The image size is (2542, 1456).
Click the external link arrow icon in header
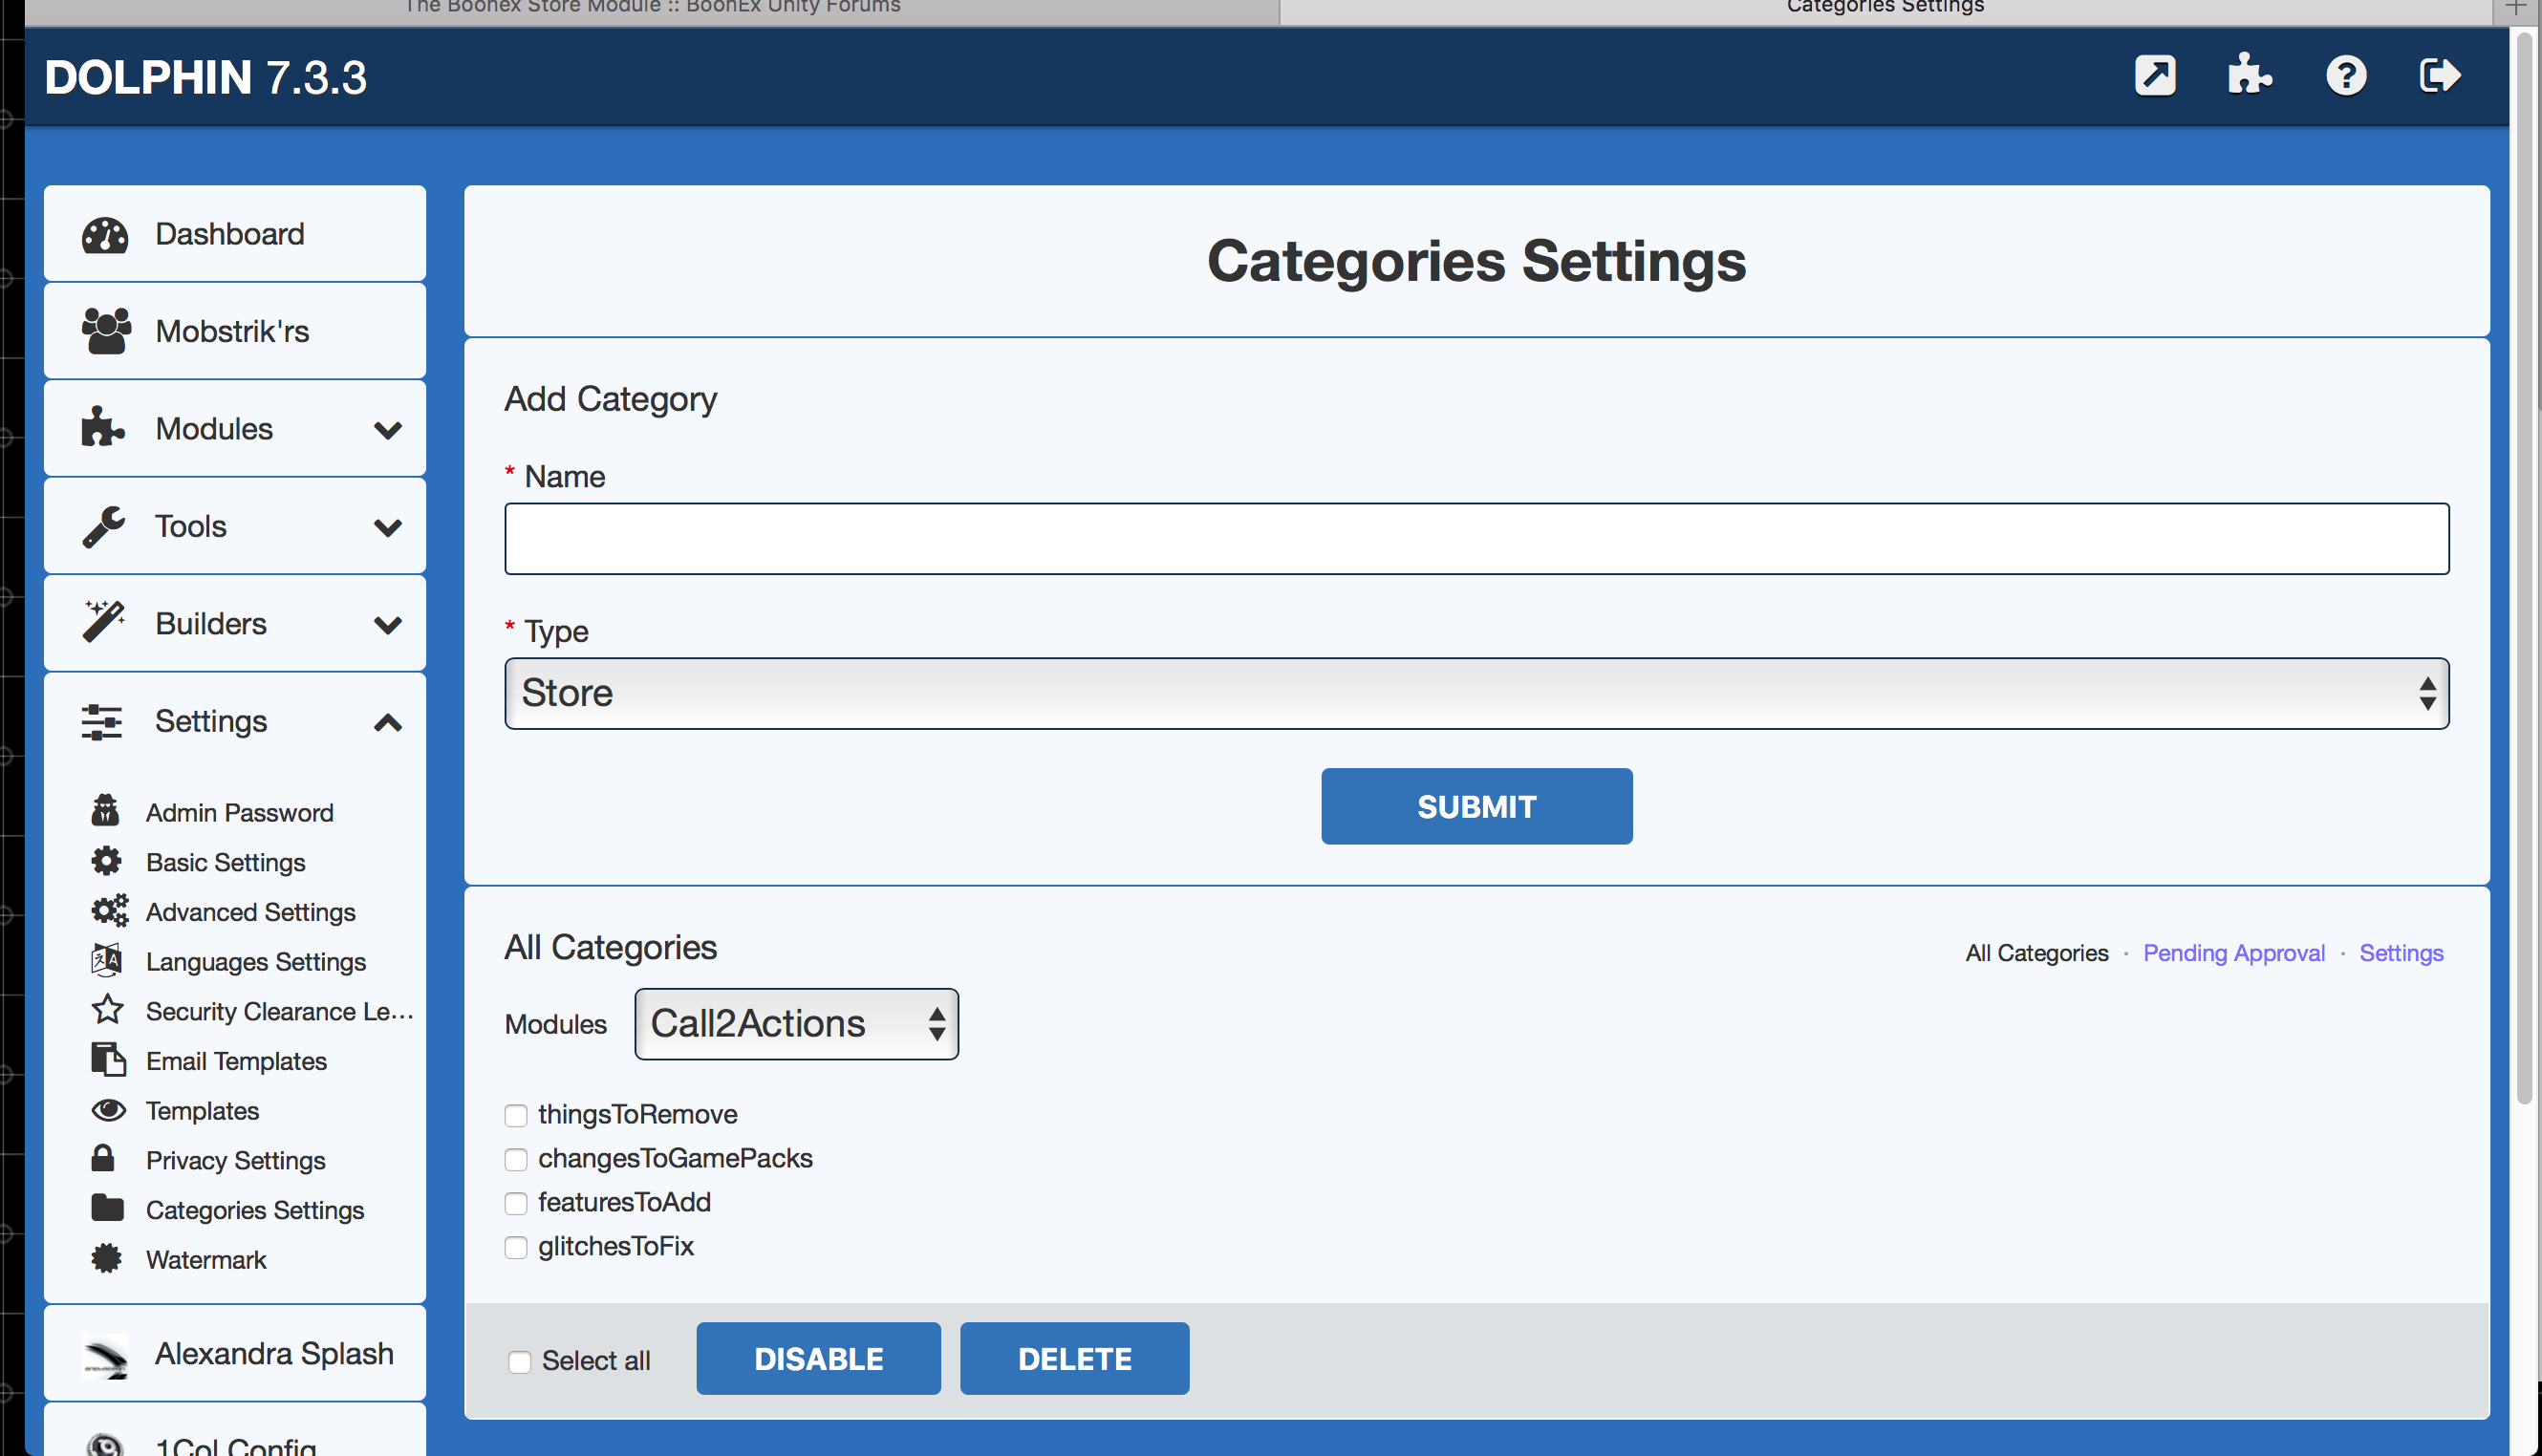click(2155, 76)
